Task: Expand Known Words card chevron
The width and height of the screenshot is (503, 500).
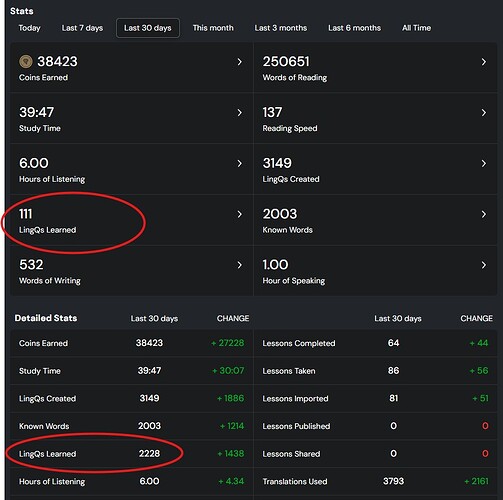Action: [484, 214]
